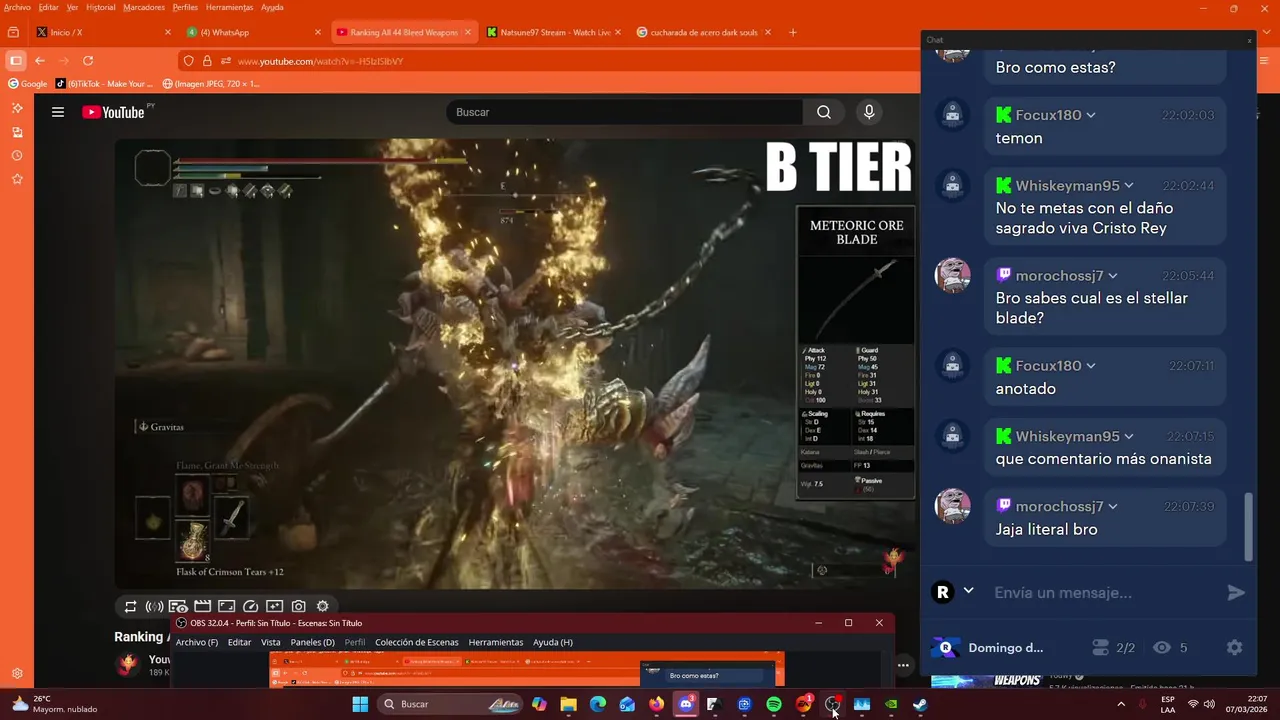The height and width of the screenshot is (720, 1280).
Task: Open OBS Archivo menu
Action: [x=196, y=642]
